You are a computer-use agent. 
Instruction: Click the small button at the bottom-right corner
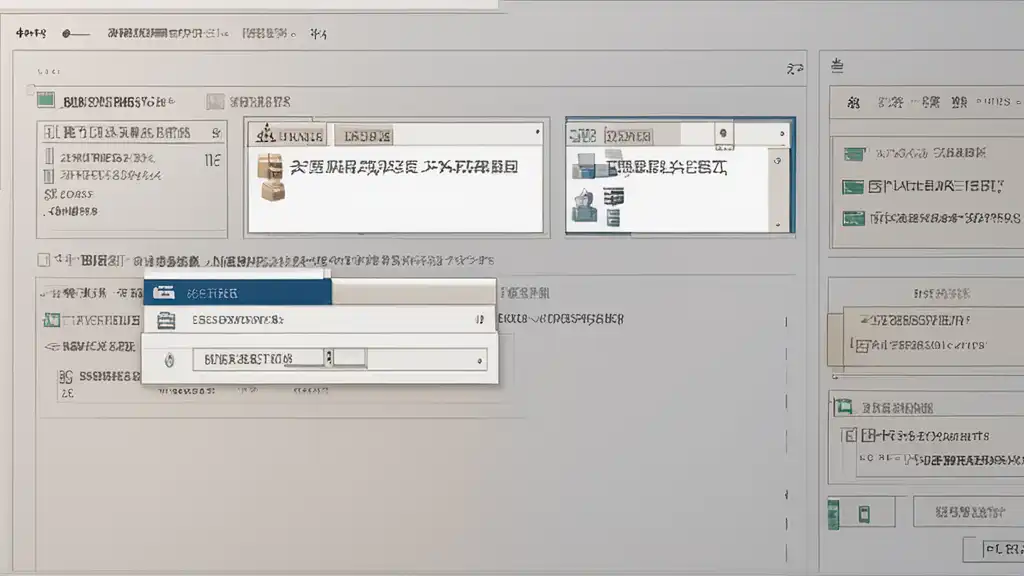(995, 549)
